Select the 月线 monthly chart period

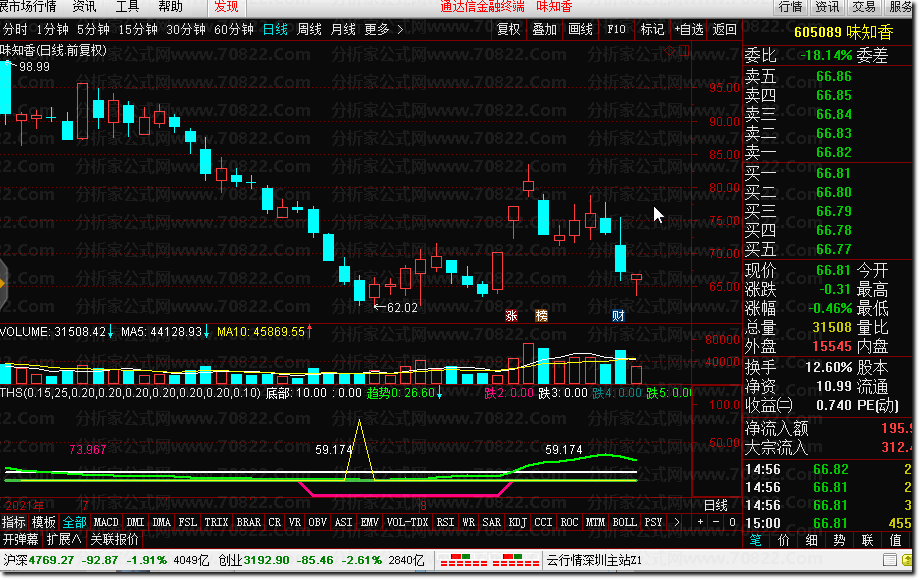pyautogui.click(x=343, y=29)
